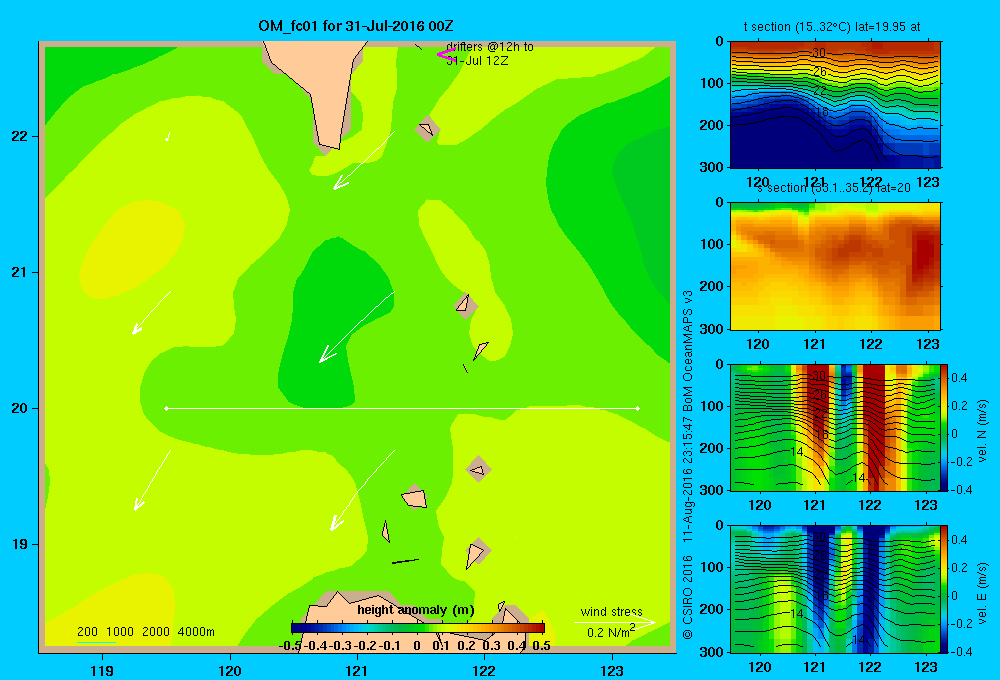Click the latitude "21" axis label on main map
The height and width of the screenshot is (680, 1000).
pyautogui.click(x=20, y=272)
